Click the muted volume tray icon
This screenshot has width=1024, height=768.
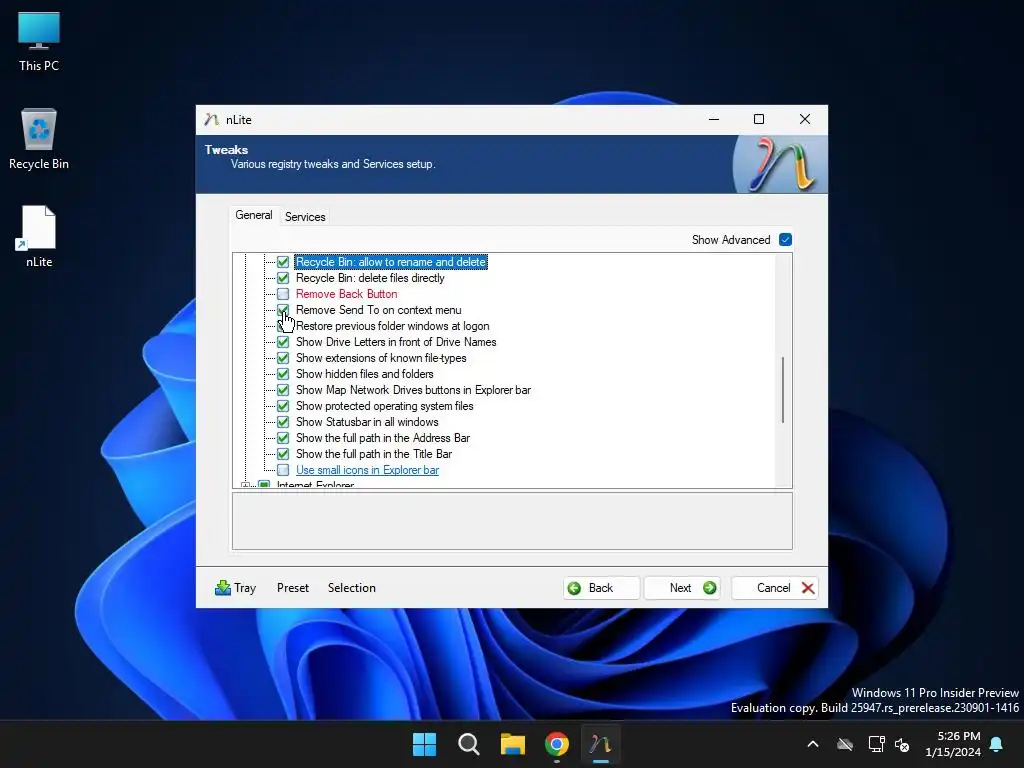point(903,744)
